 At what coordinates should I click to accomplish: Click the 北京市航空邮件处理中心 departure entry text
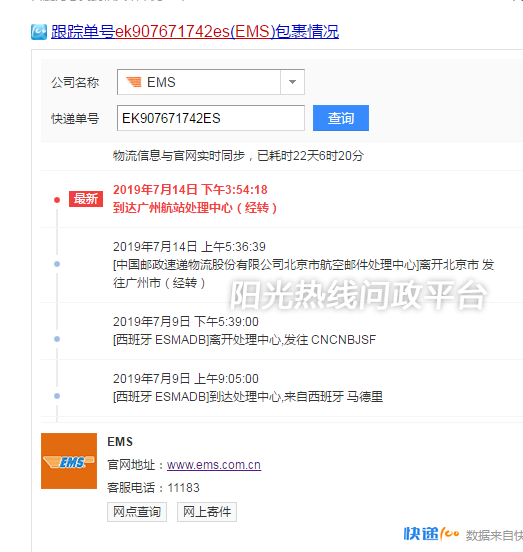[303, 274]
